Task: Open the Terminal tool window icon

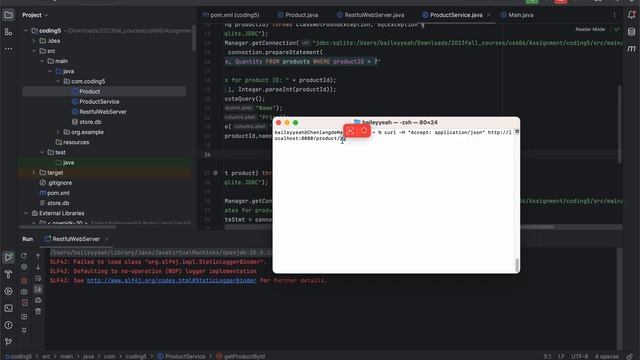Action: [x=8, y=308]
